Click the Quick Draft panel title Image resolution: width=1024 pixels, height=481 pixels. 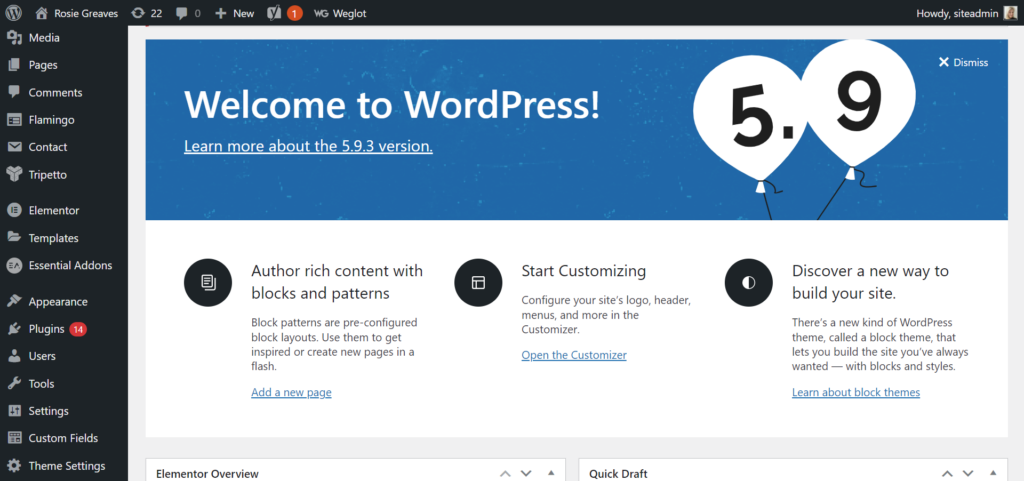click(x=618, y=474)
